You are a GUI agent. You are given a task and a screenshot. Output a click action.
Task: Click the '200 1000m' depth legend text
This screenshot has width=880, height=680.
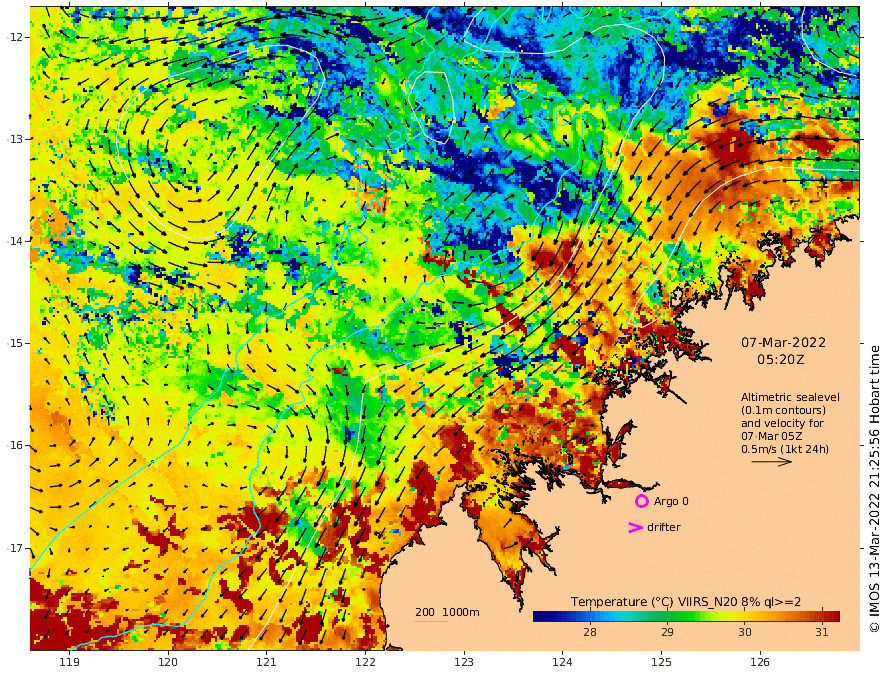coord(447,612)
